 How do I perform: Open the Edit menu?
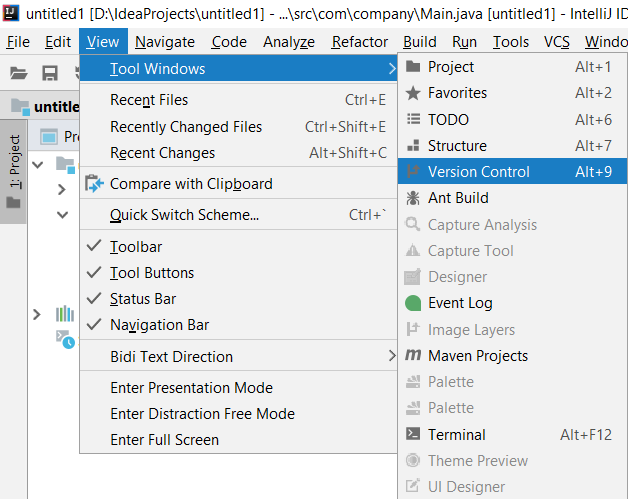(x=58, y=42)
